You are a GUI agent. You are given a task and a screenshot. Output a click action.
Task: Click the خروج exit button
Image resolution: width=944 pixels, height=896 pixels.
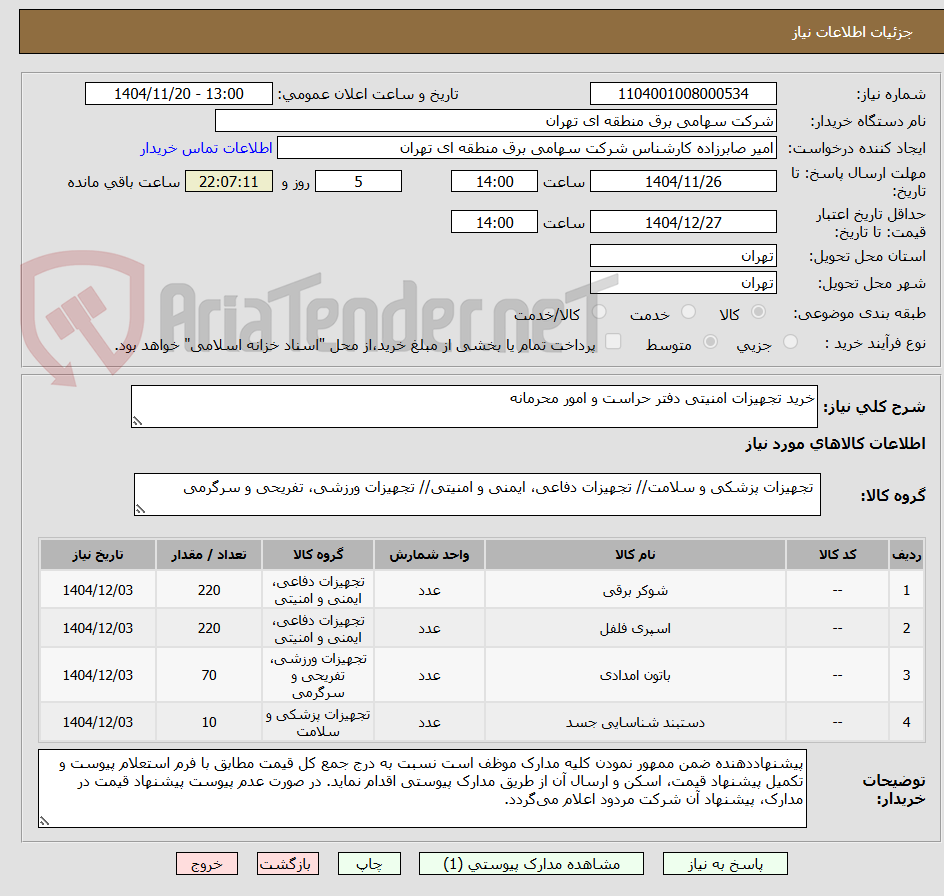206,863
